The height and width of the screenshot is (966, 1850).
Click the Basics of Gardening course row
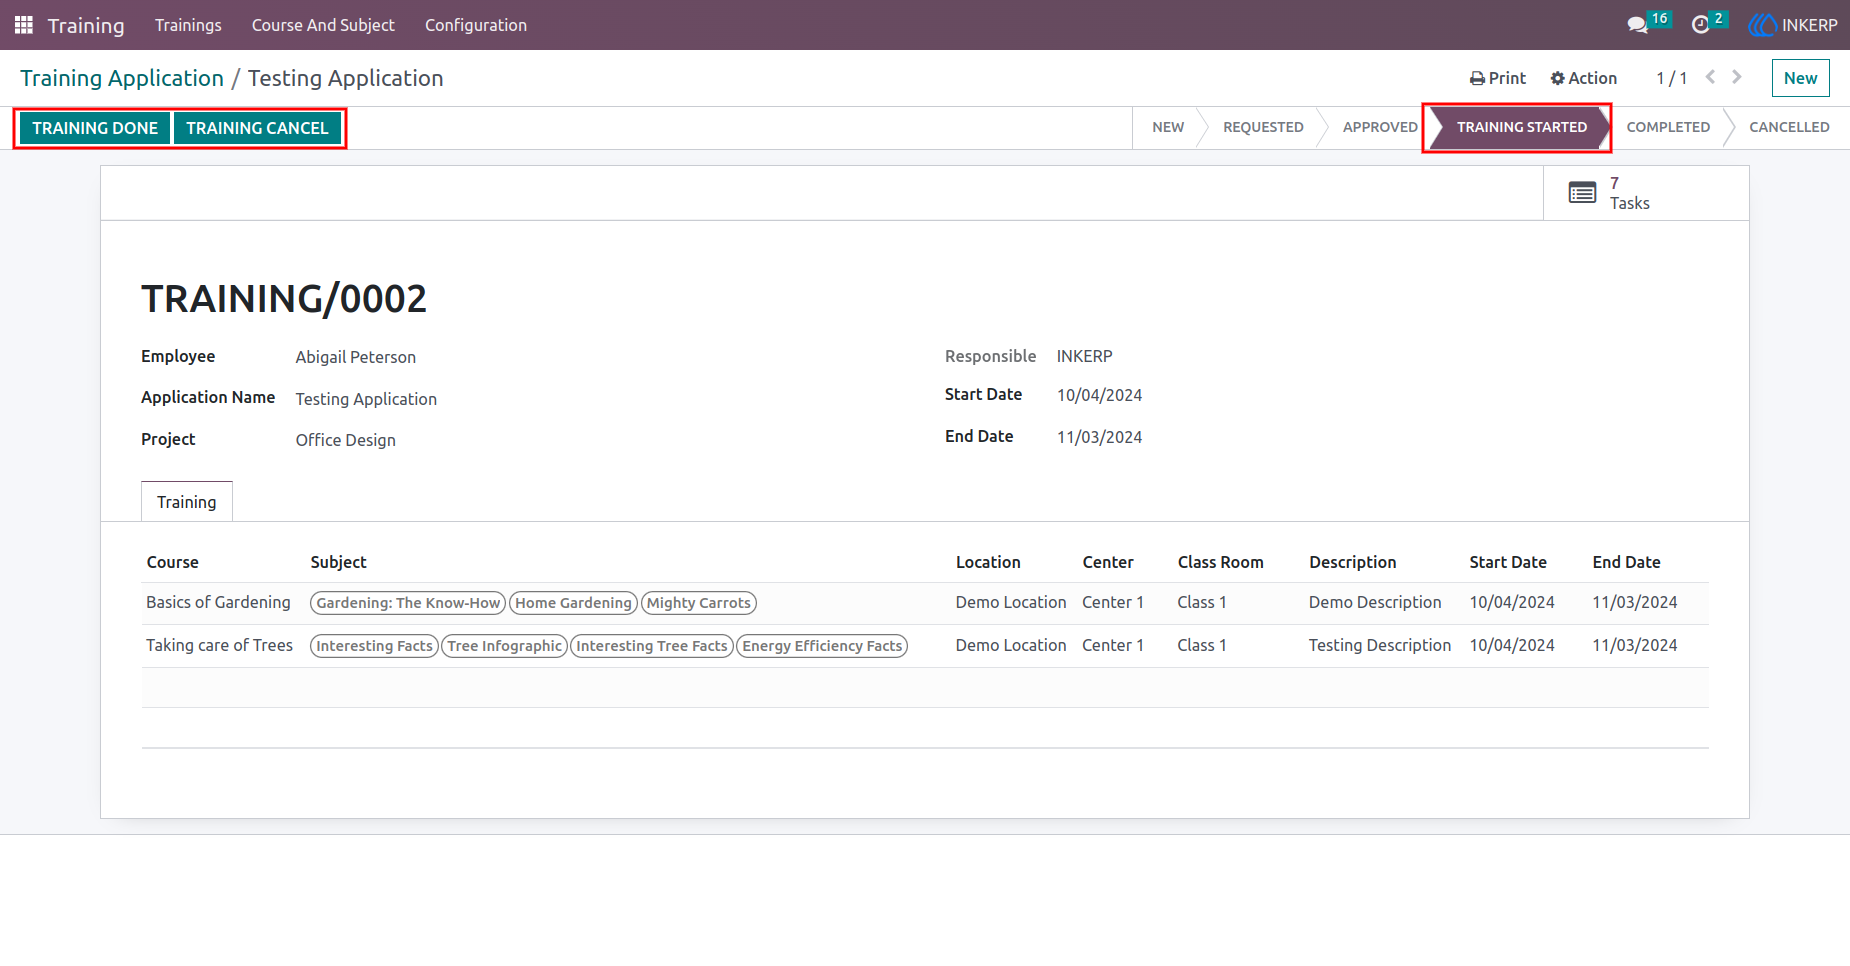[x=925, y=603]
